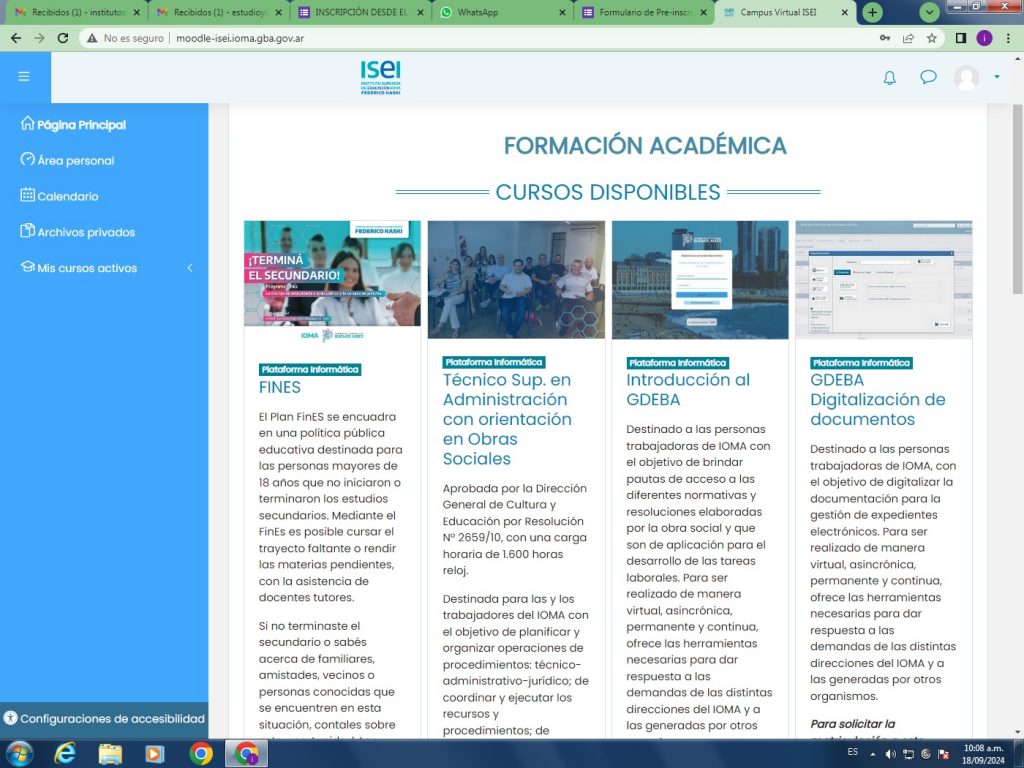1024x768 pixels.
Task: Go to Página Principal in sidebar
Action: tap(73, 124)
